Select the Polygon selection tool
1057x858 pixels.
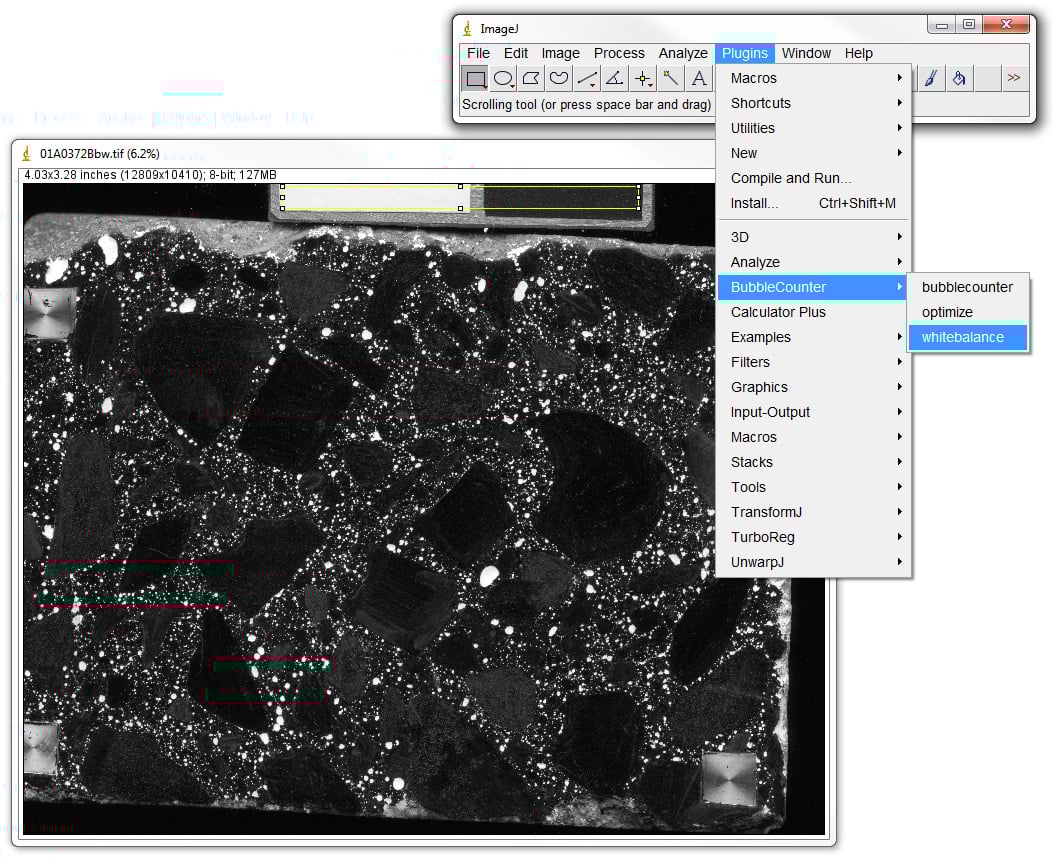tap(532, 79)
